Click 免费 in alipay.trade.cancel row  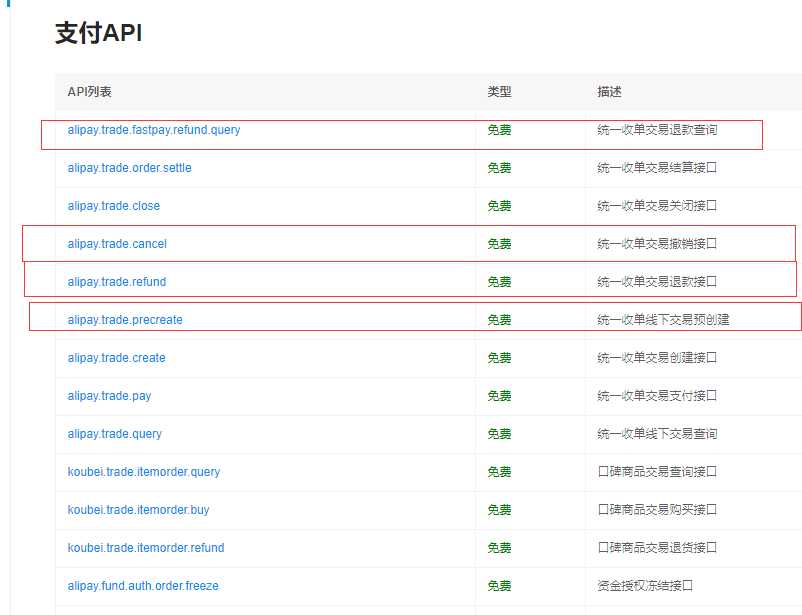pos(499,244)
